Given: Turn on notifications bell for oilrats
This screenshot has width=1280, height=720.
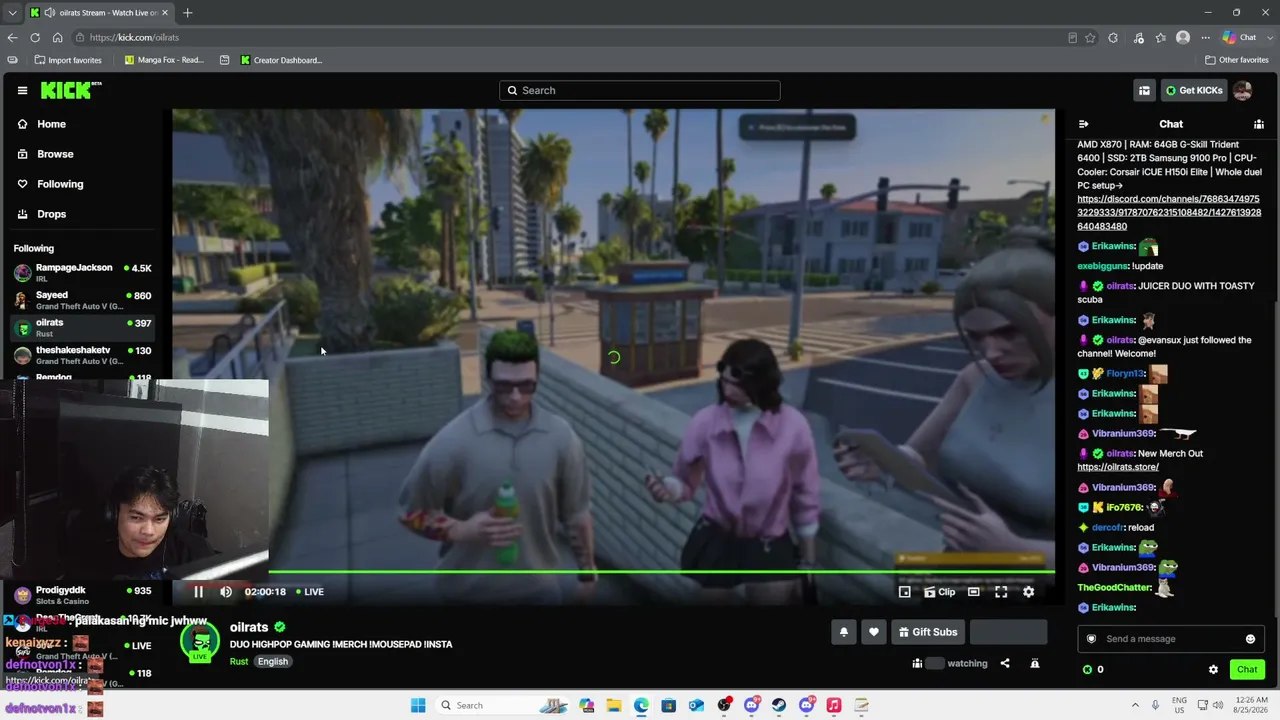Looking at the screenshot, I should pos(843,632).
